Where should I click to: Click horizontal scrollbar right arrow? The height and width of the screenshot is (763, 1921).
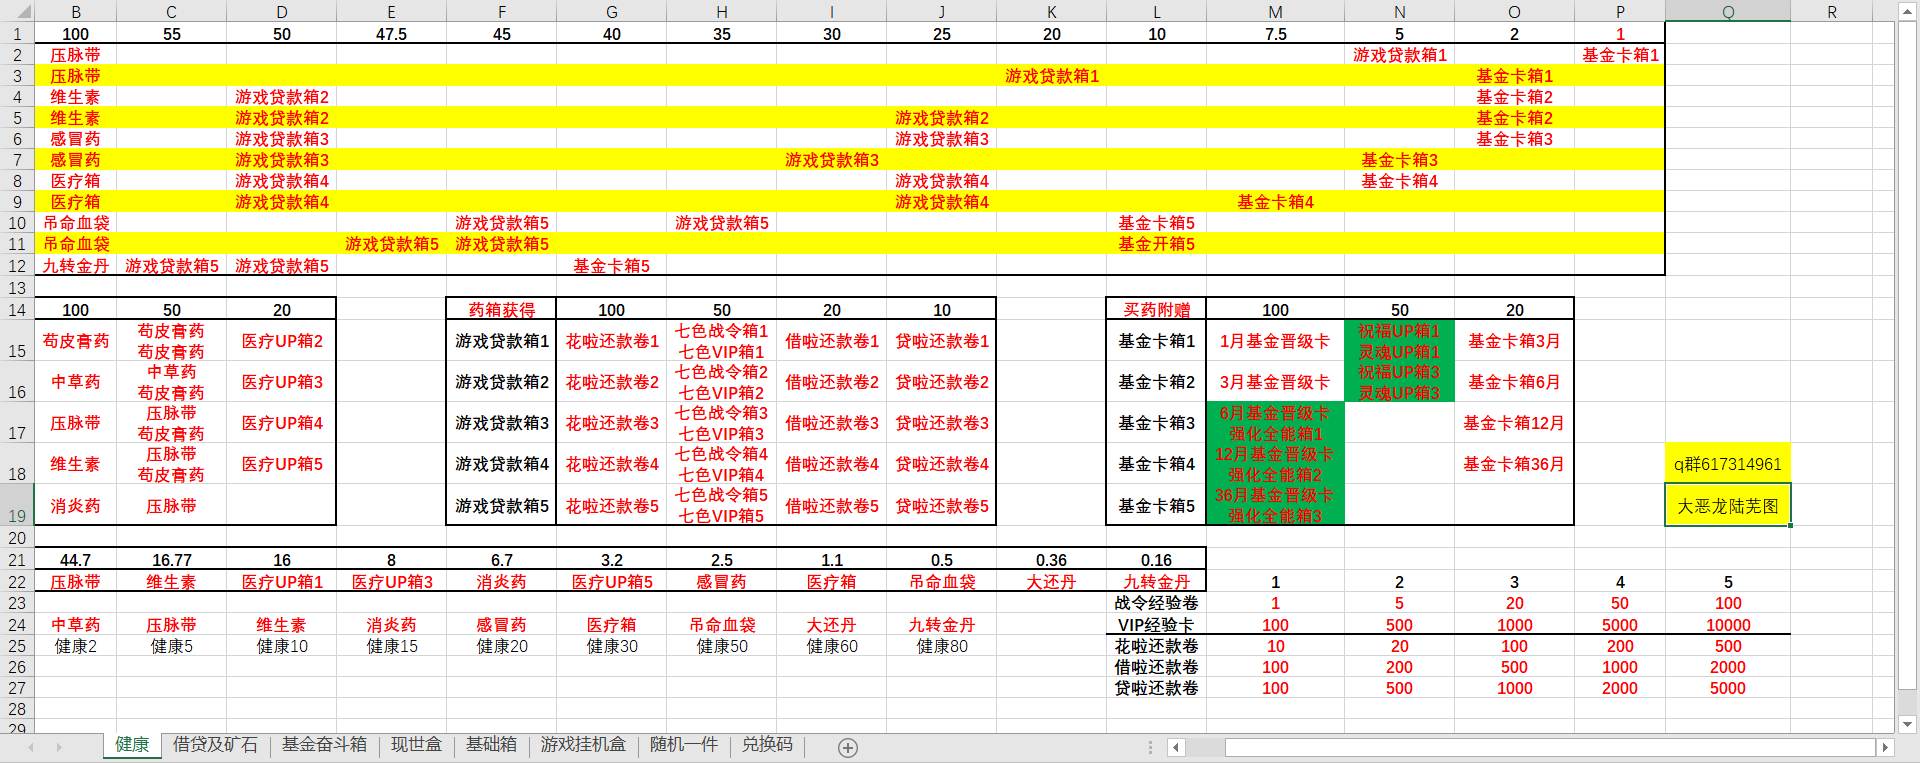tap(1885, 747)
